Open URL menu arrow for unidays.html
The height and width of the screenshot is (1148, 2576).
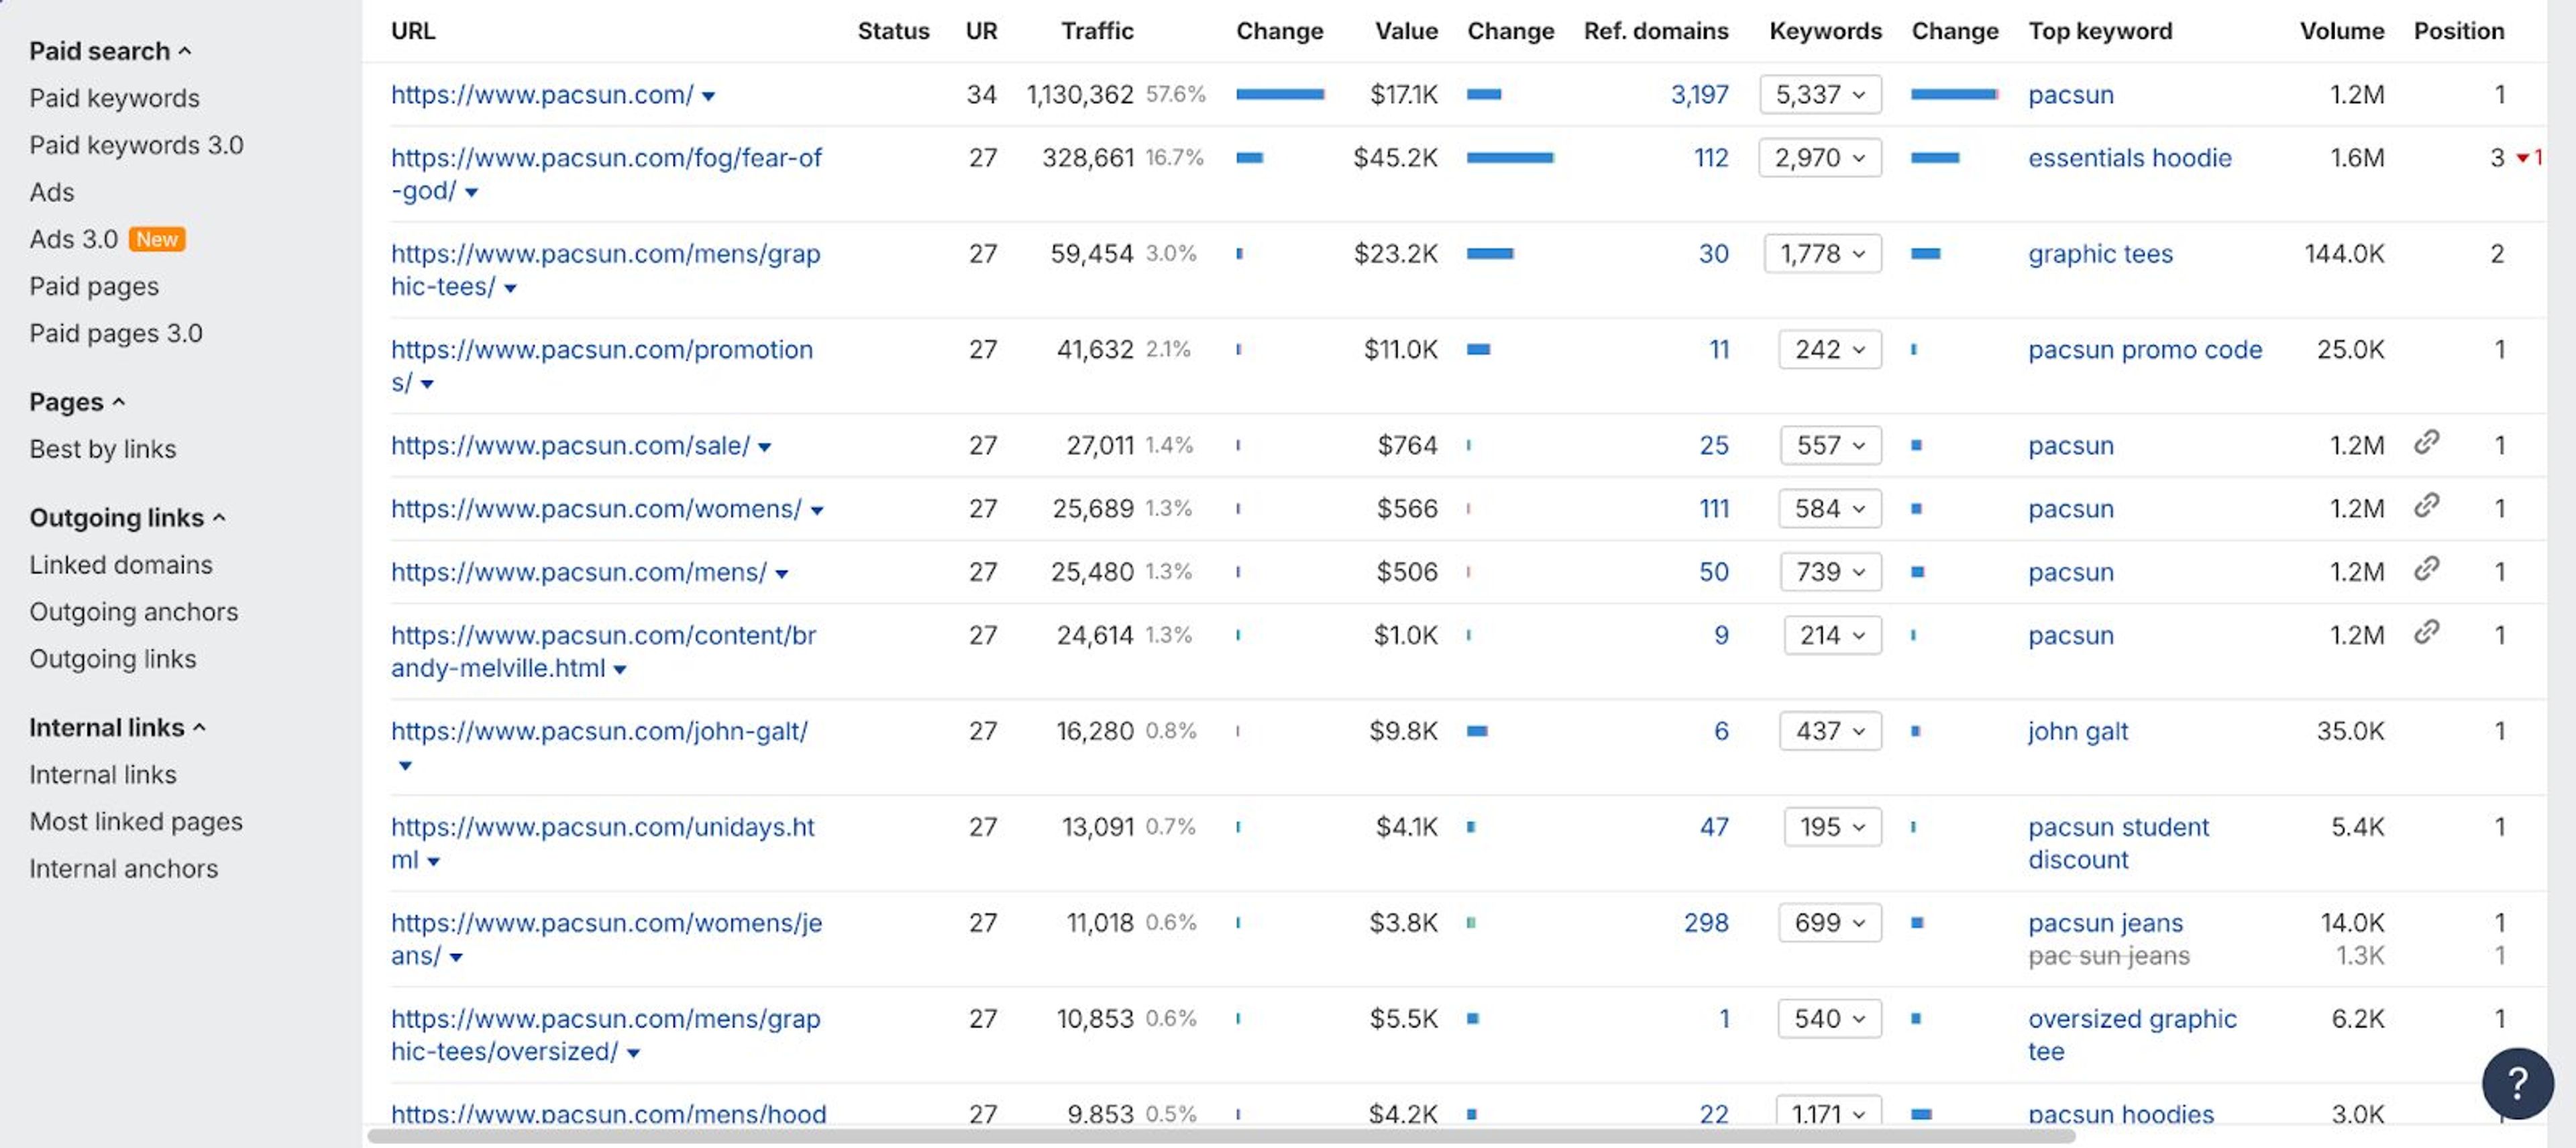tap(433, 861)
